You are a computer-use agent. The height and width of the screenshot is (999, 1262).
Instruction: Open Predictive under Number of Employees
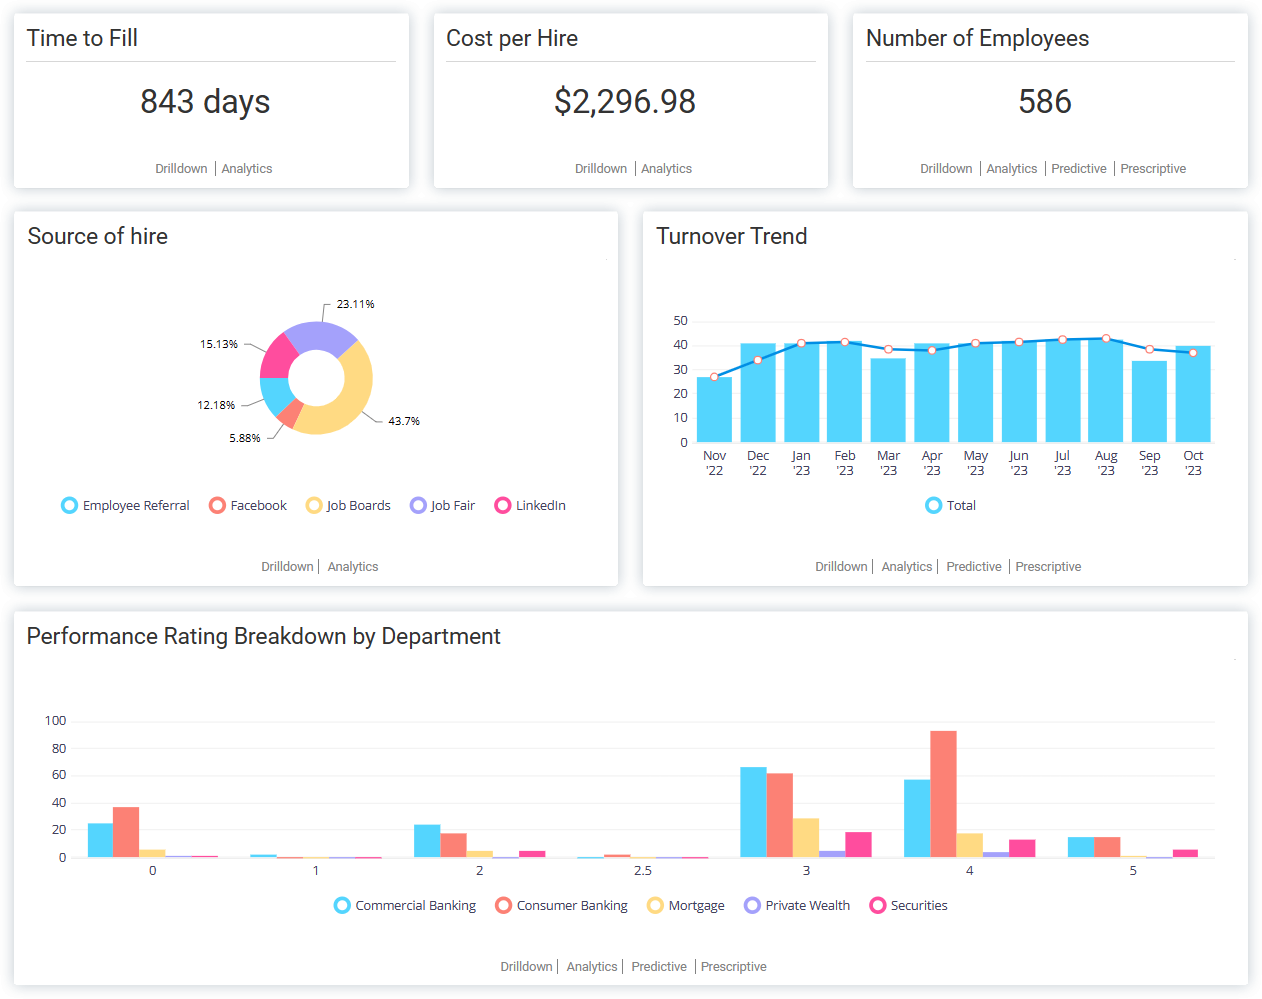[x=1079, y=169]
